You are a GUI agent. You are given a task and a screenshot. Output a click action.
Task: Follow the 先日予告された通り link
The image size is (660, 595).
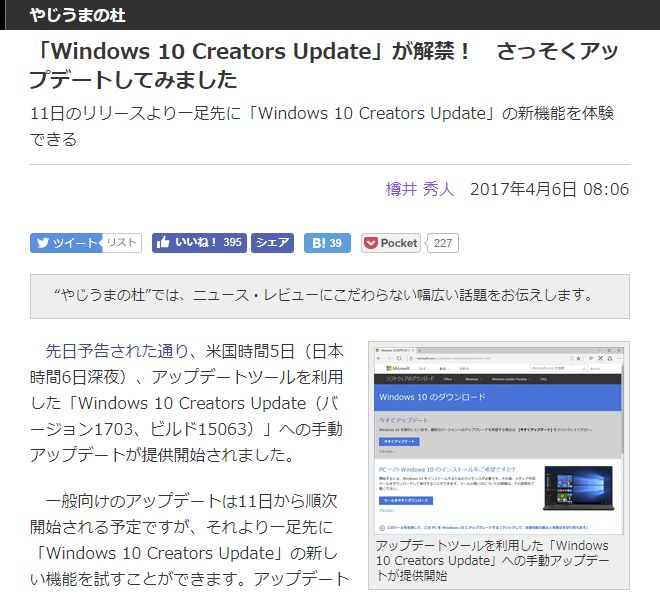point(117,351)
